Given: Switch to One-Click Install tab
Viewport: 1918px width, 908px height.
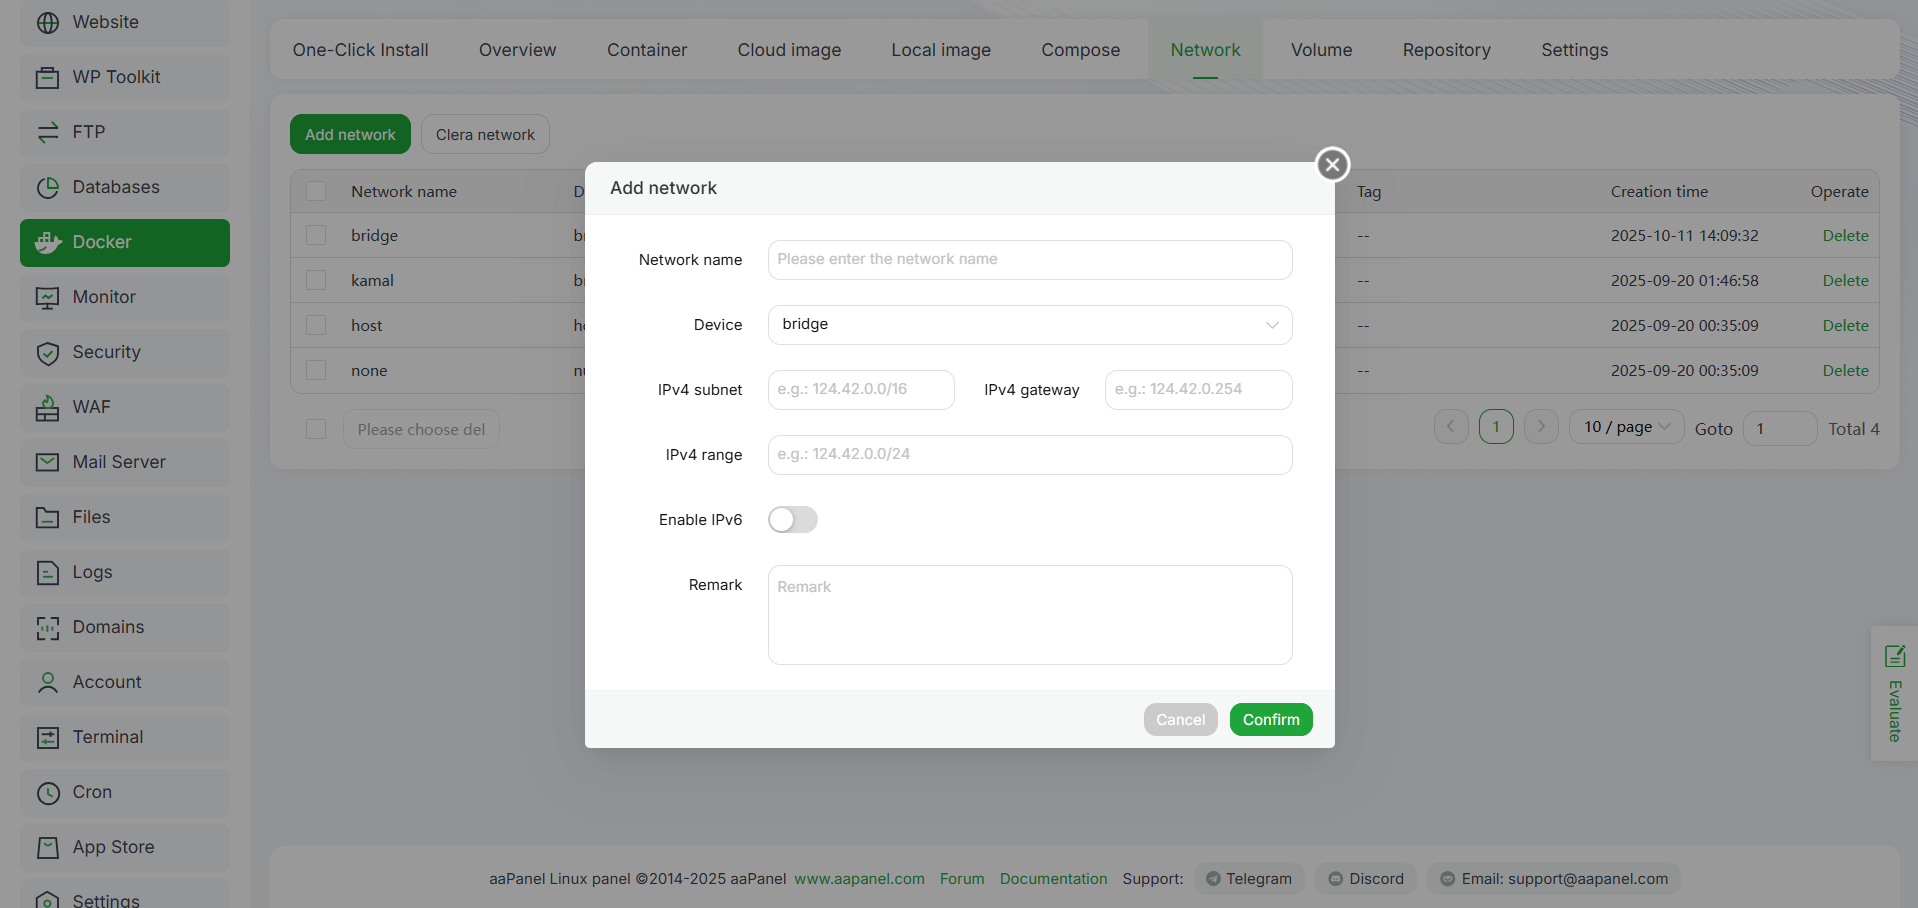Looking at the screenshot, I should click(x=360, y=50).
